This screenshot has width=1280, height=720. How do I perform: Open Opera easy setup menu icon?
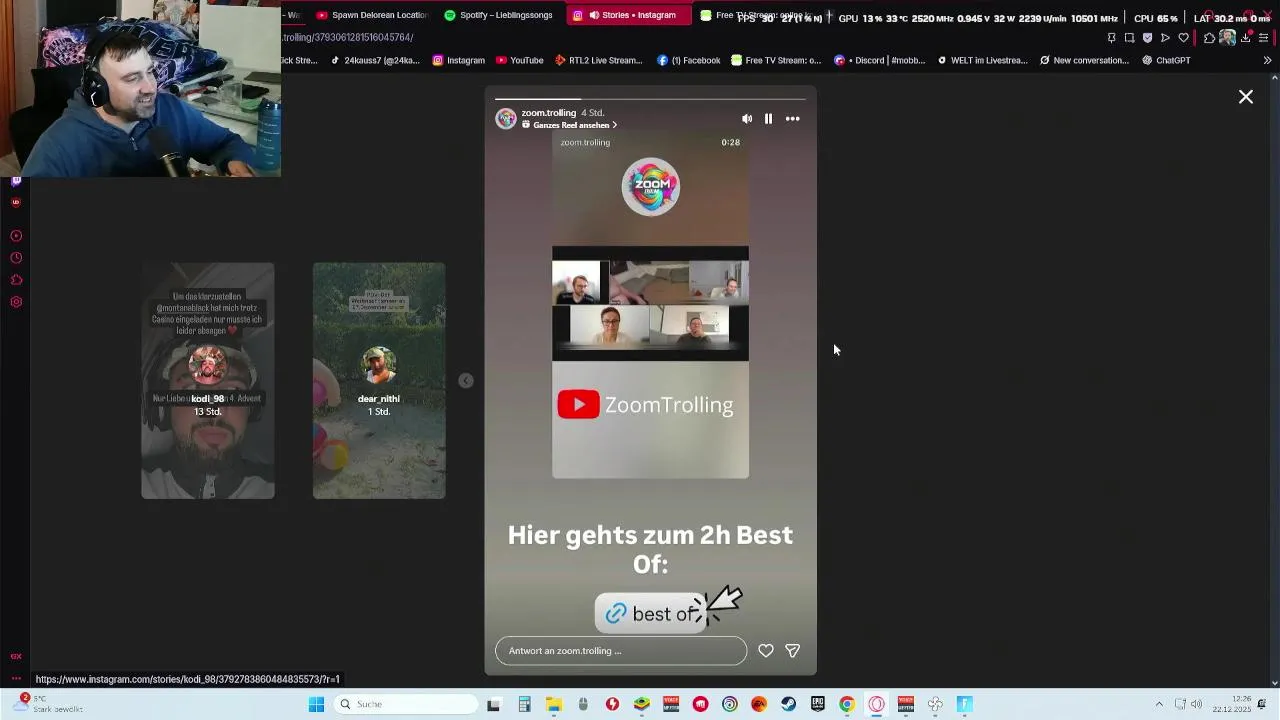click(x=1265, y=38)
